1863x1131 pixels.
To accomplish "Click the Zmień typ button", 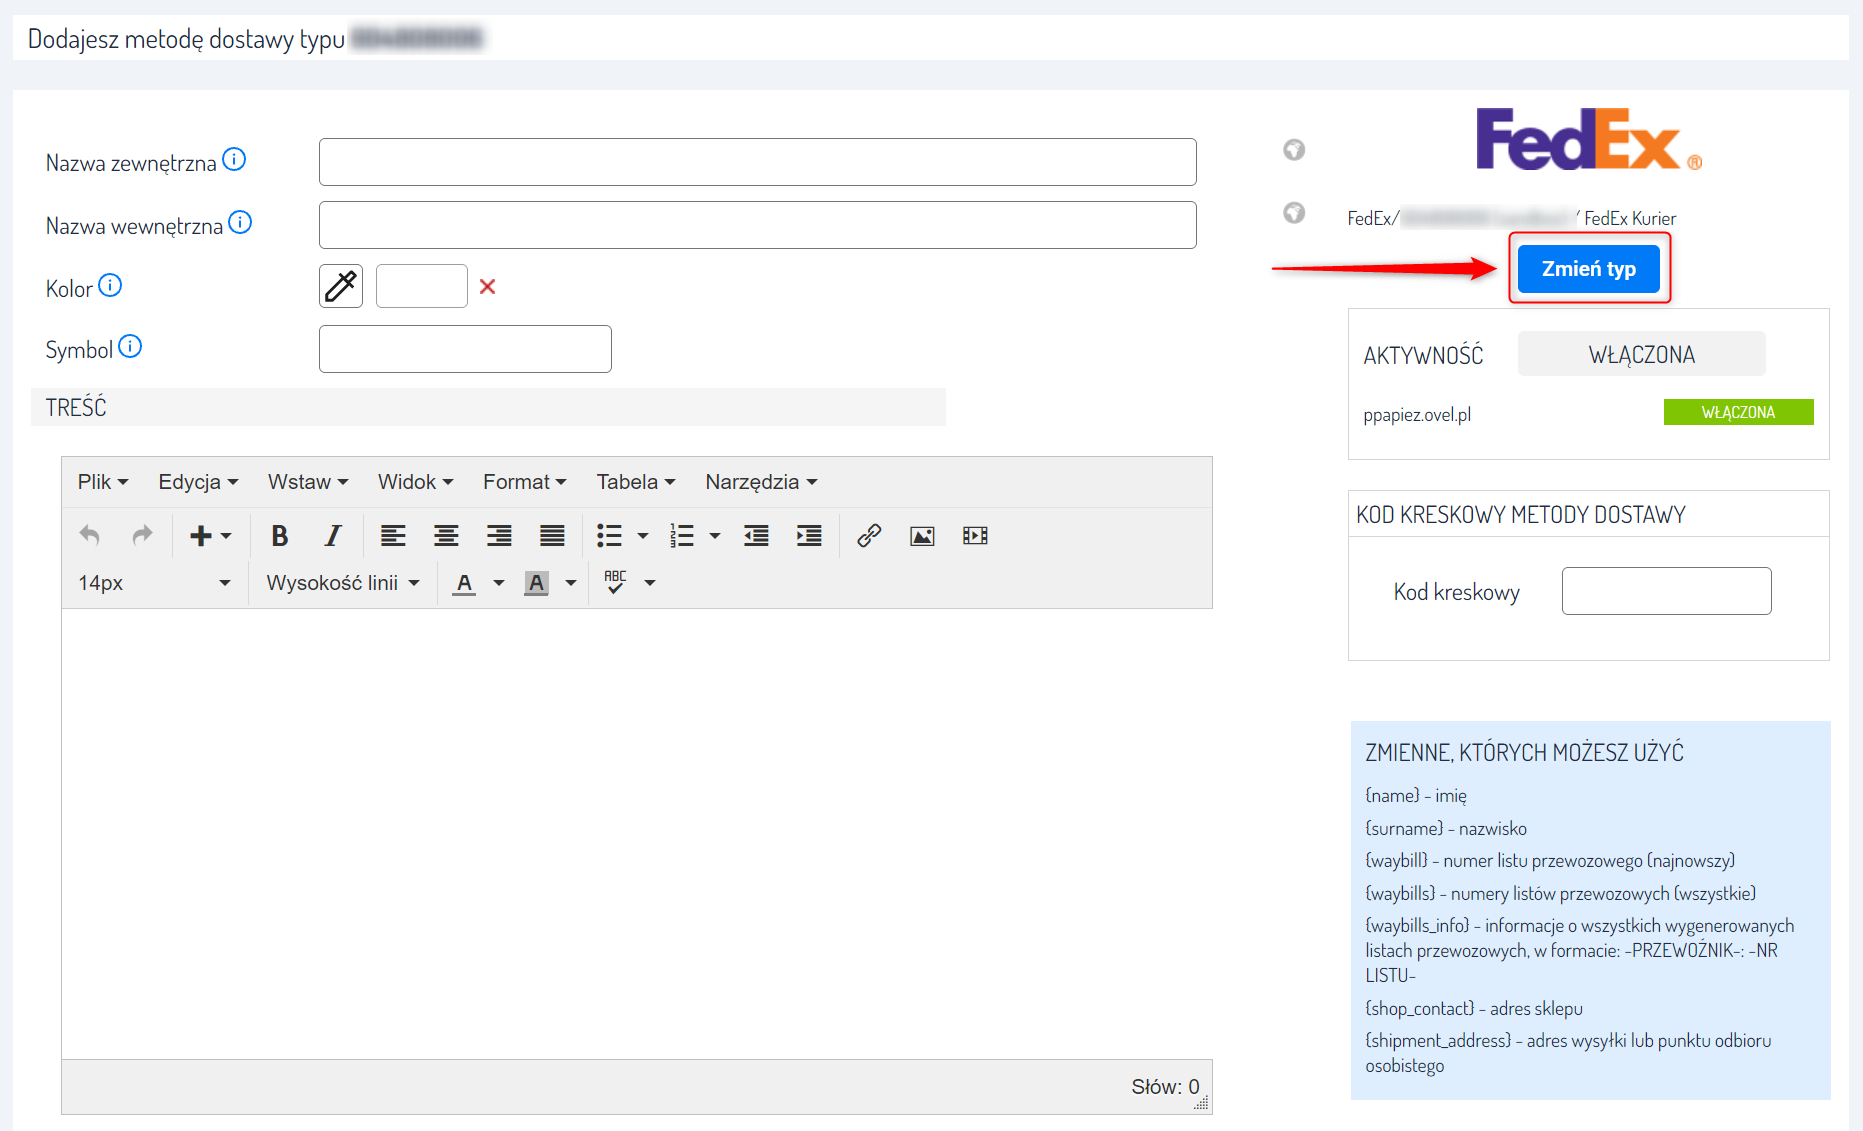I will [1589, 269].
